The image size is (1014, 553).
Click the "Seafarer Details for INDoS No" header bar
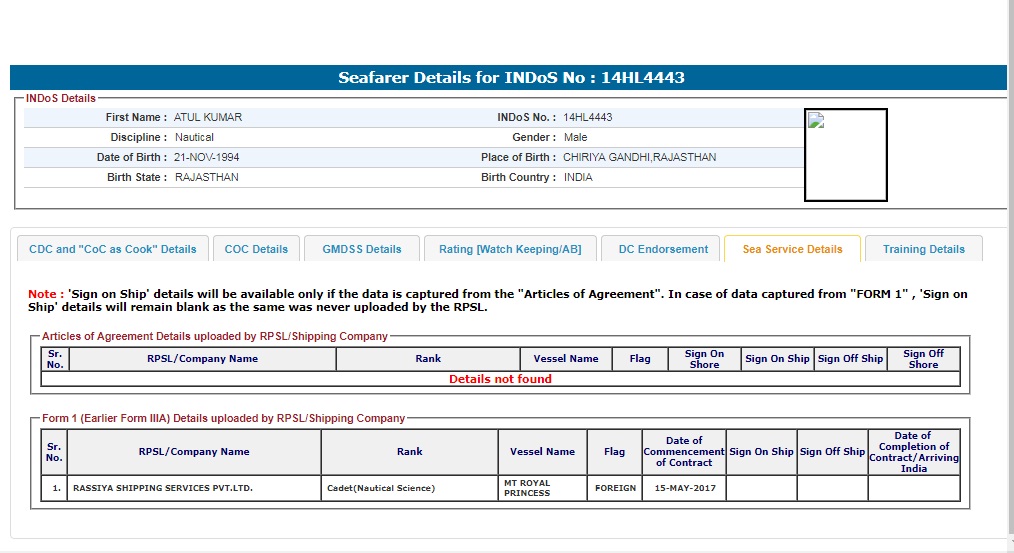[508, 78]
